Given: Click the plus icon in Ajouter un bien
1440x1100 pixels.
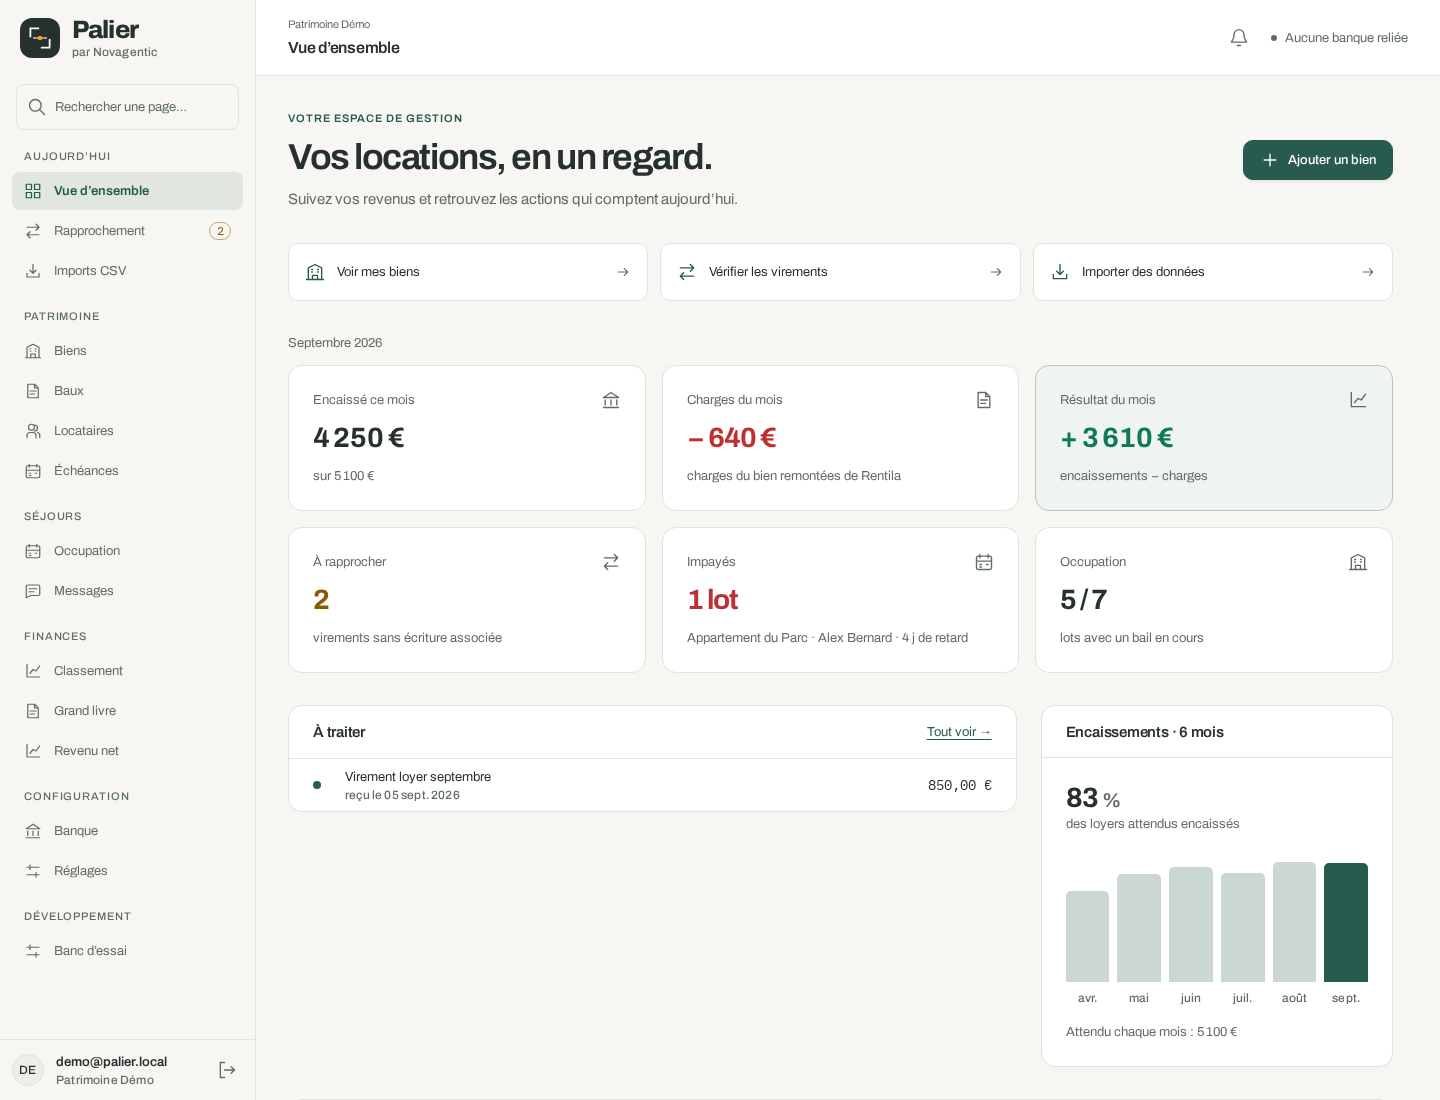Looking at the screenshot, I should [1270, 160].
